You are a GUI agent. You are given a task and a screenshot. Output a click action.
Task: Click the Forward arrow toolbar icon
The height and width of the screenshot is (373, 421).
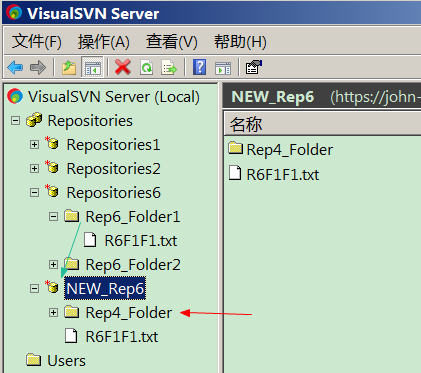[x=38, y=67]
